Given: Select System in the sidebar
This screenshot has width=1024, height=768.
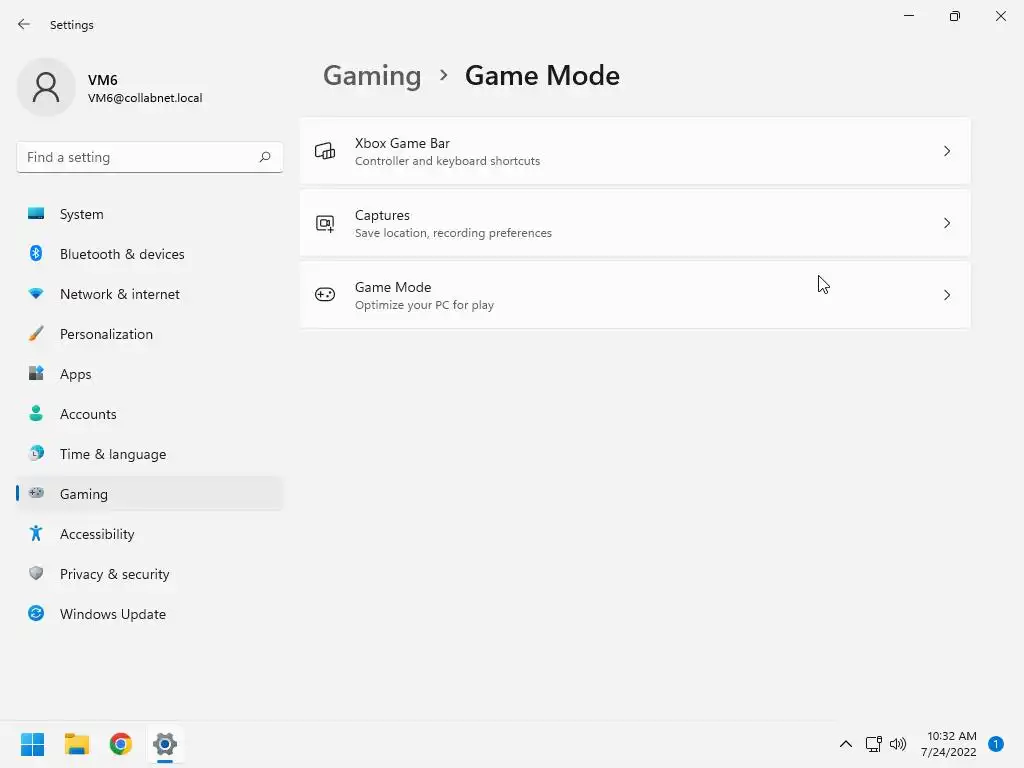Looking at the screenshot, I should click(x=150, y=214).
